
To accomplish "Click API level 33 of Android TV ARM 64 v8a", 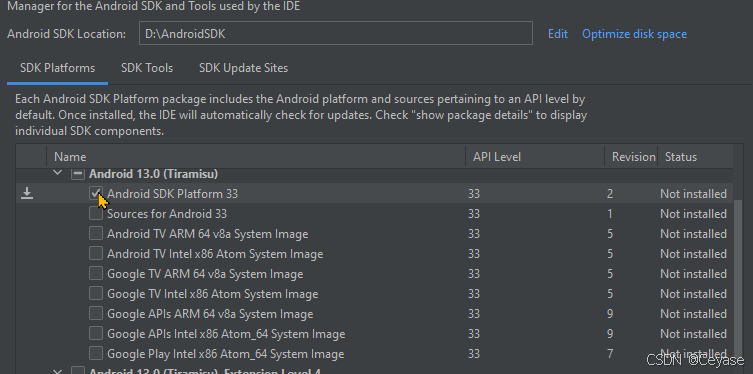I will coord(474,234).
